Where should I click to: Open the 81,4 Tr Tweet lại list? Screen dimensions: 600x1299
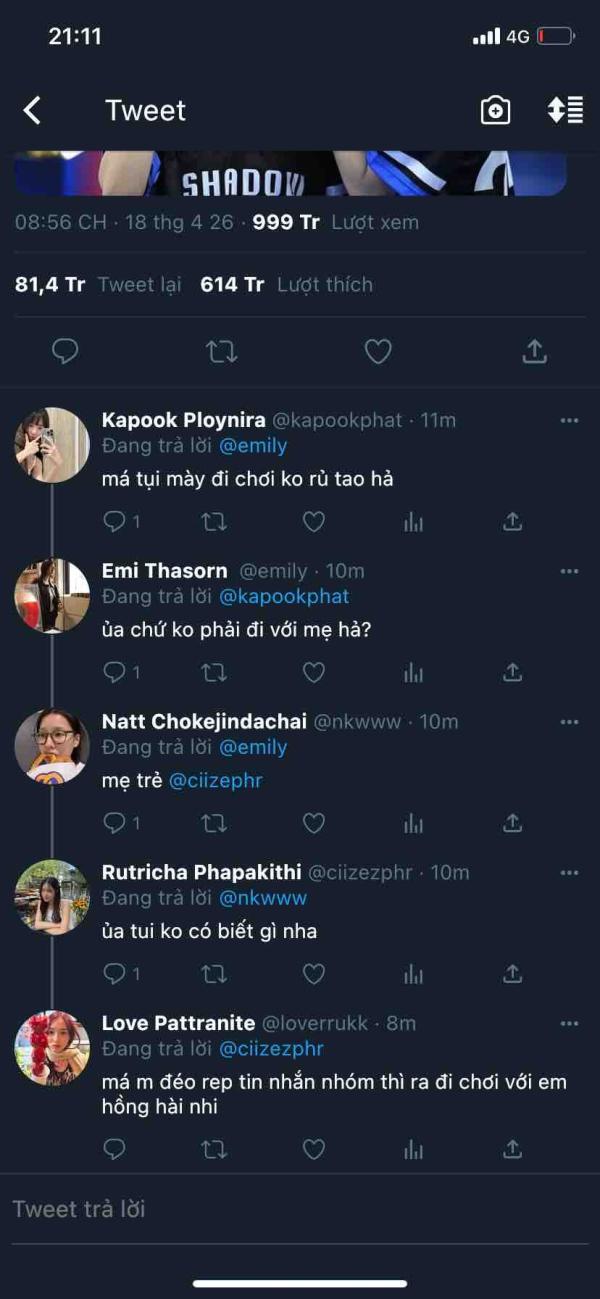point(98,285)
